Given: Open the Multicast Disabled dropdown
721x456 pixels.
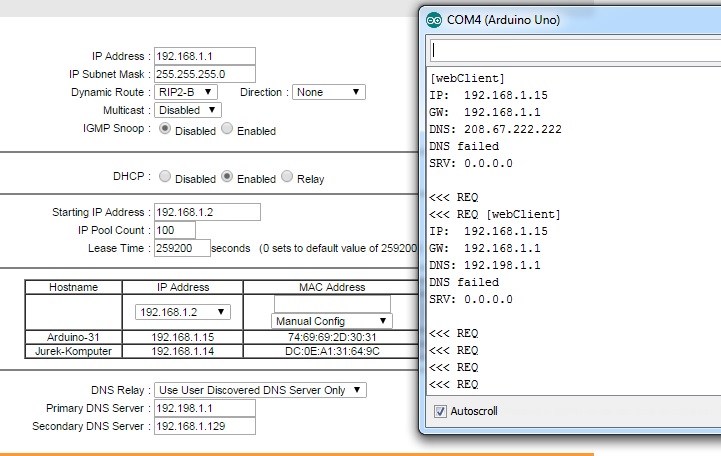Looking at the screenshot, I should click(x=188, y=110).
